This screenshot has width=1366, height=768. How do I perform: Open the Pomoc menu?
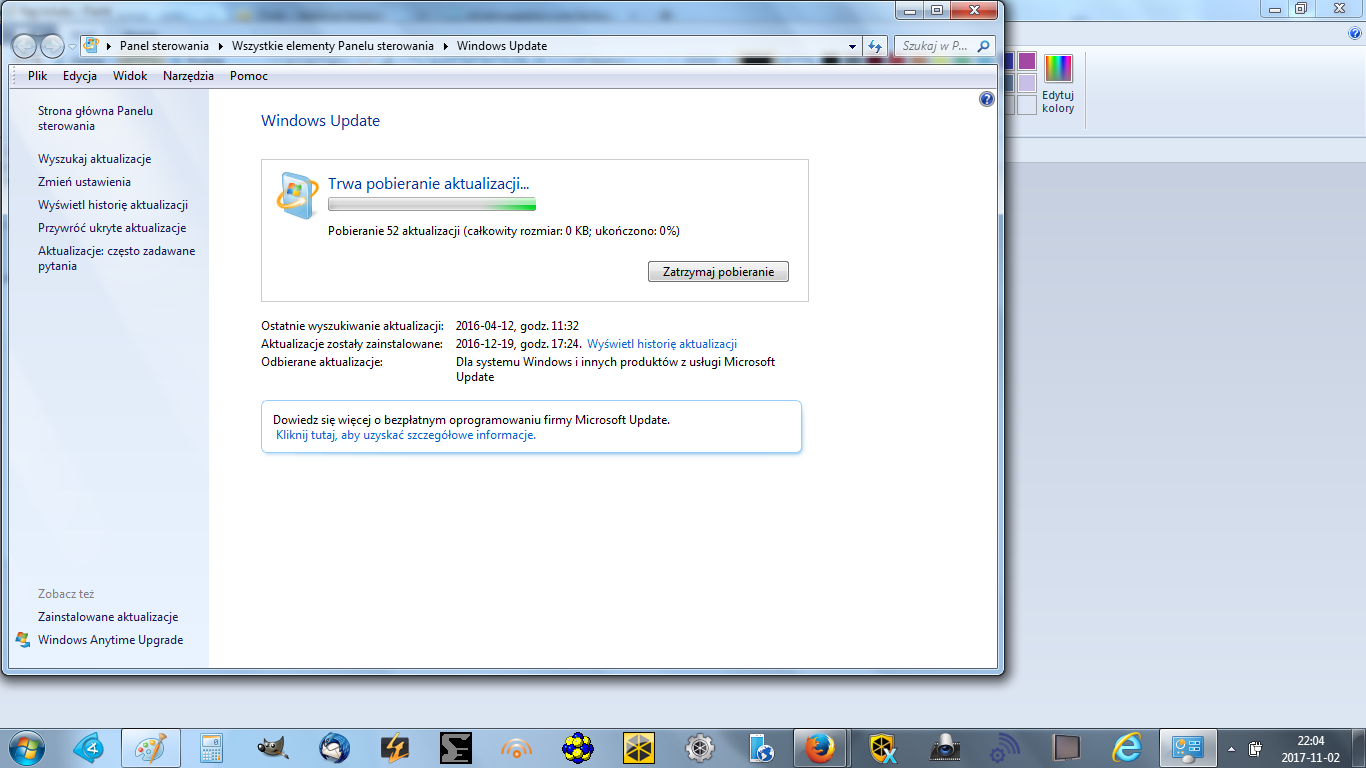tap(249, 76)
